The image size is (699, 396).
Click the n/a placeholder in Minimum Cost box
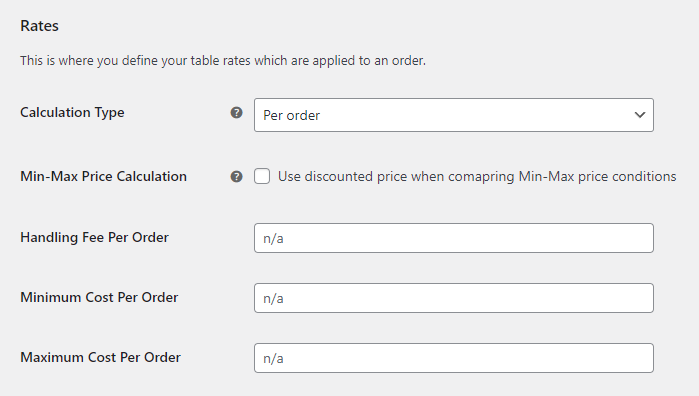[273, 298]
